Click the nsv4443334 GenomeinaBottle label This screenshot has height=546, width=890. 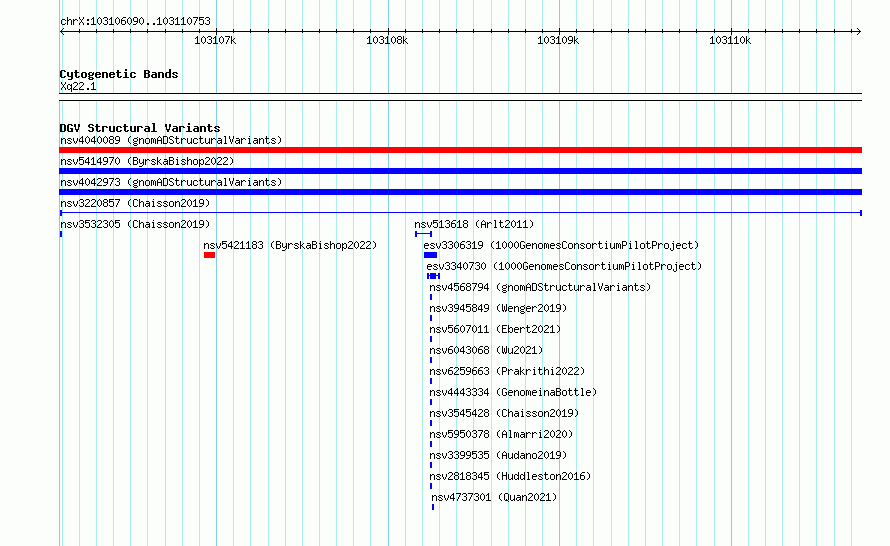(x=513, y=392)
